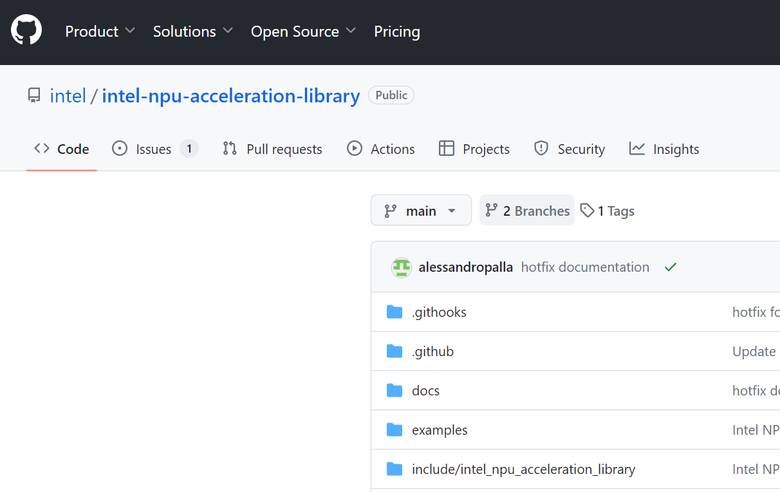Click the docs folder icon
This screenshot has height=492, width=780.
(394, 391)
